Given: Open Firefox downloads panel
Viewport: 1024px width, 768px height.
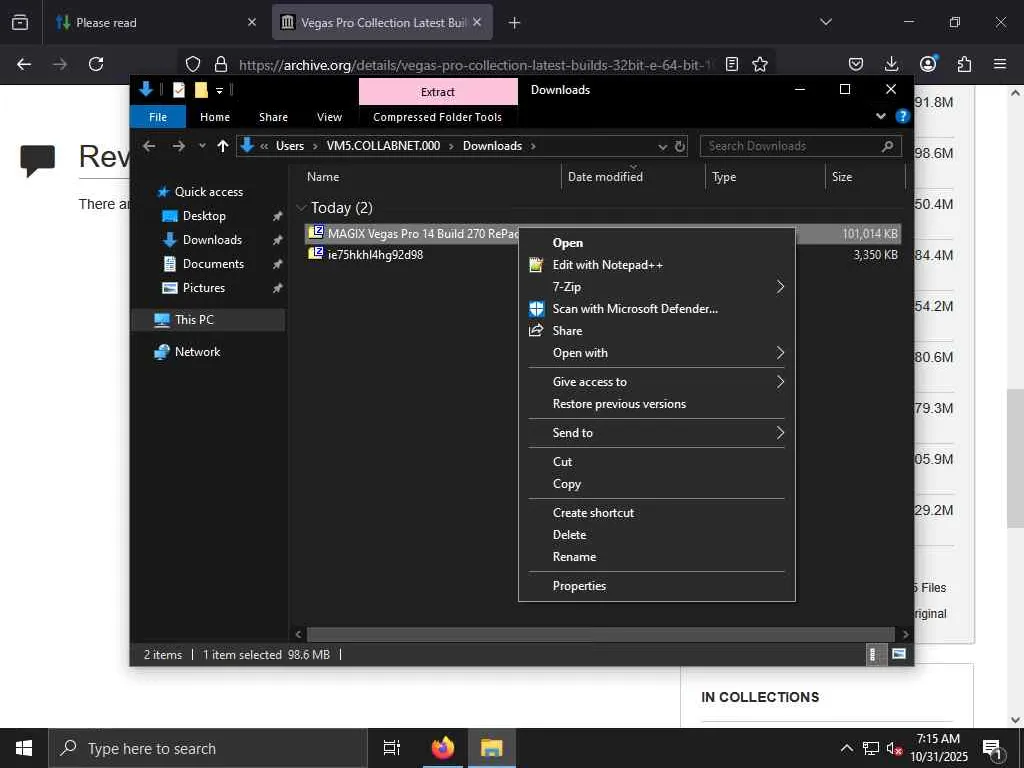Looking at the screenshot, I should (x=891, y=64).
